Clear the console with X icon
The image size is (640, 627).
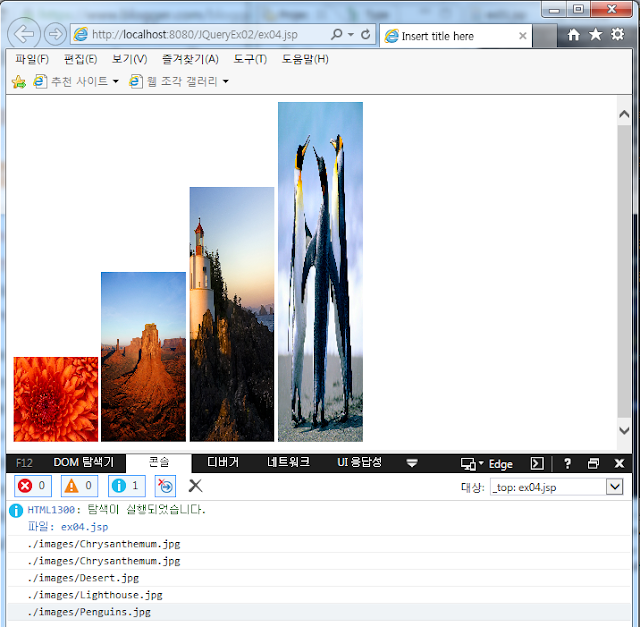[196, 486]
